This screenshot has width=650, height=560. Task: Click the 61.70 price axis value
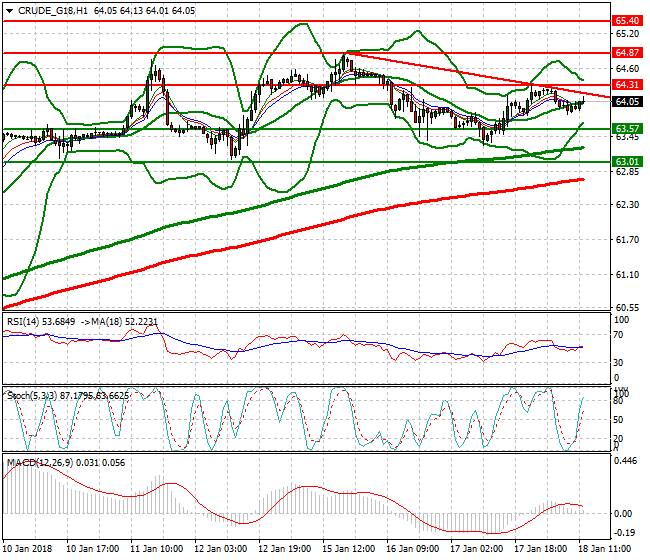[x=627, y=240]
